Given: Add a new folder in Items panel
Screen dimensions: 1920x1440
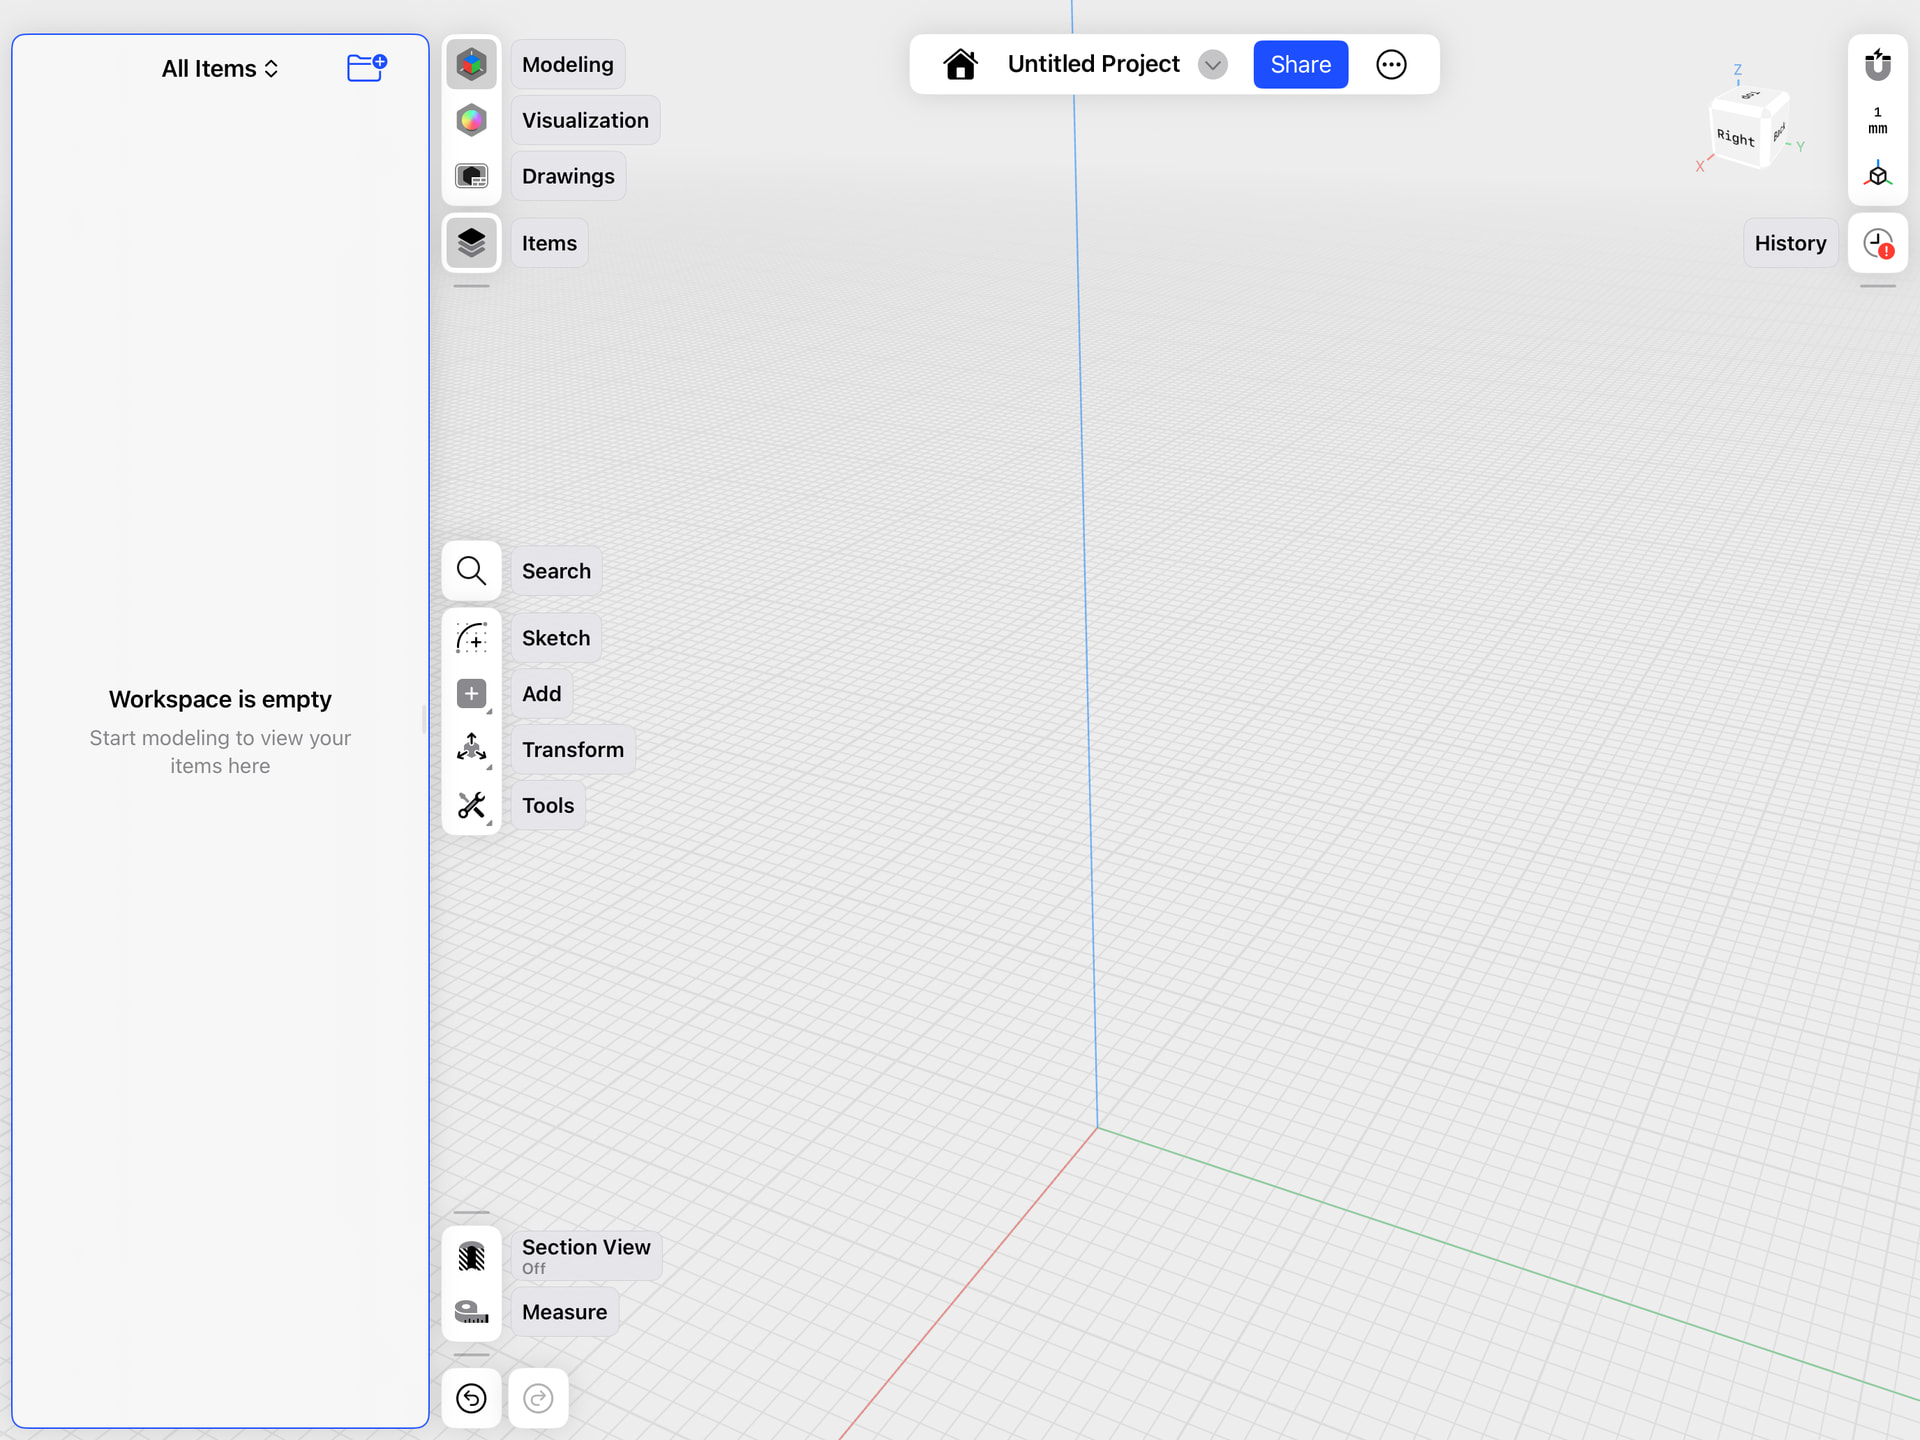Looking at the screenshot, I should coord(366,67).
